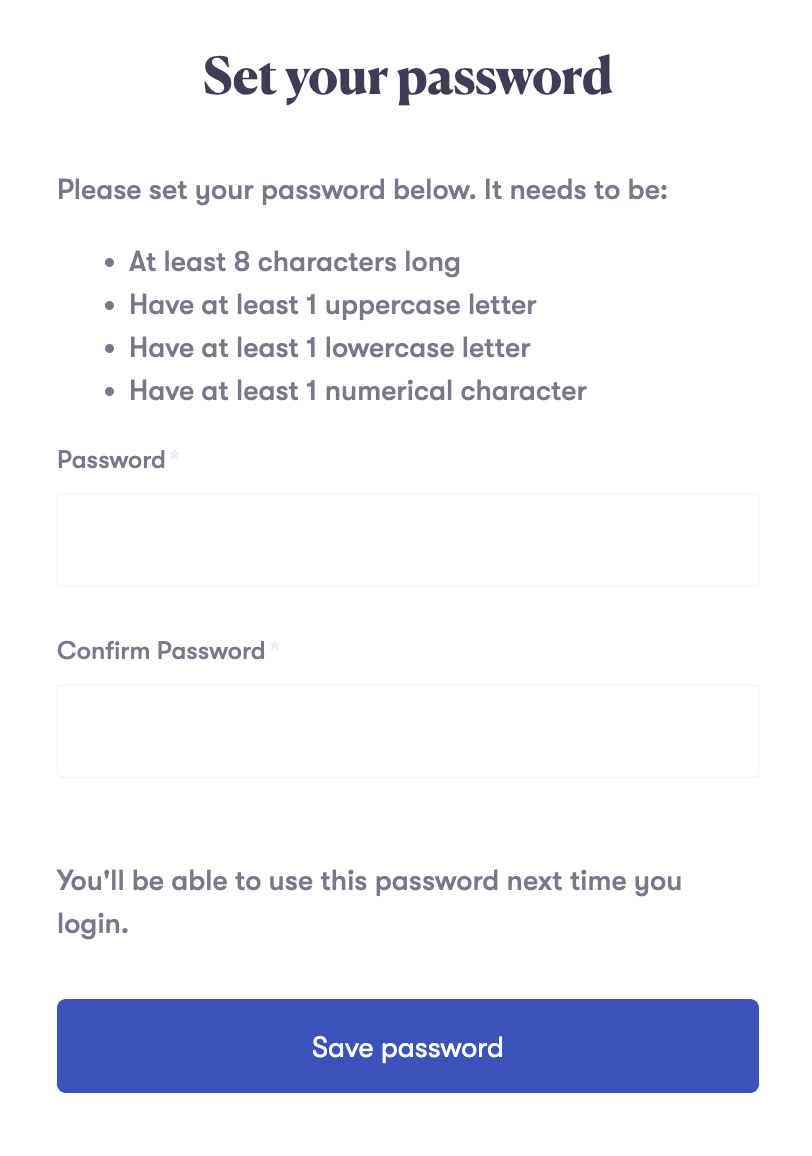The height and width of the screenshot is (1156, 812).
Task: Click the uppercase letter requirement text
Action: tap(332, 305)
